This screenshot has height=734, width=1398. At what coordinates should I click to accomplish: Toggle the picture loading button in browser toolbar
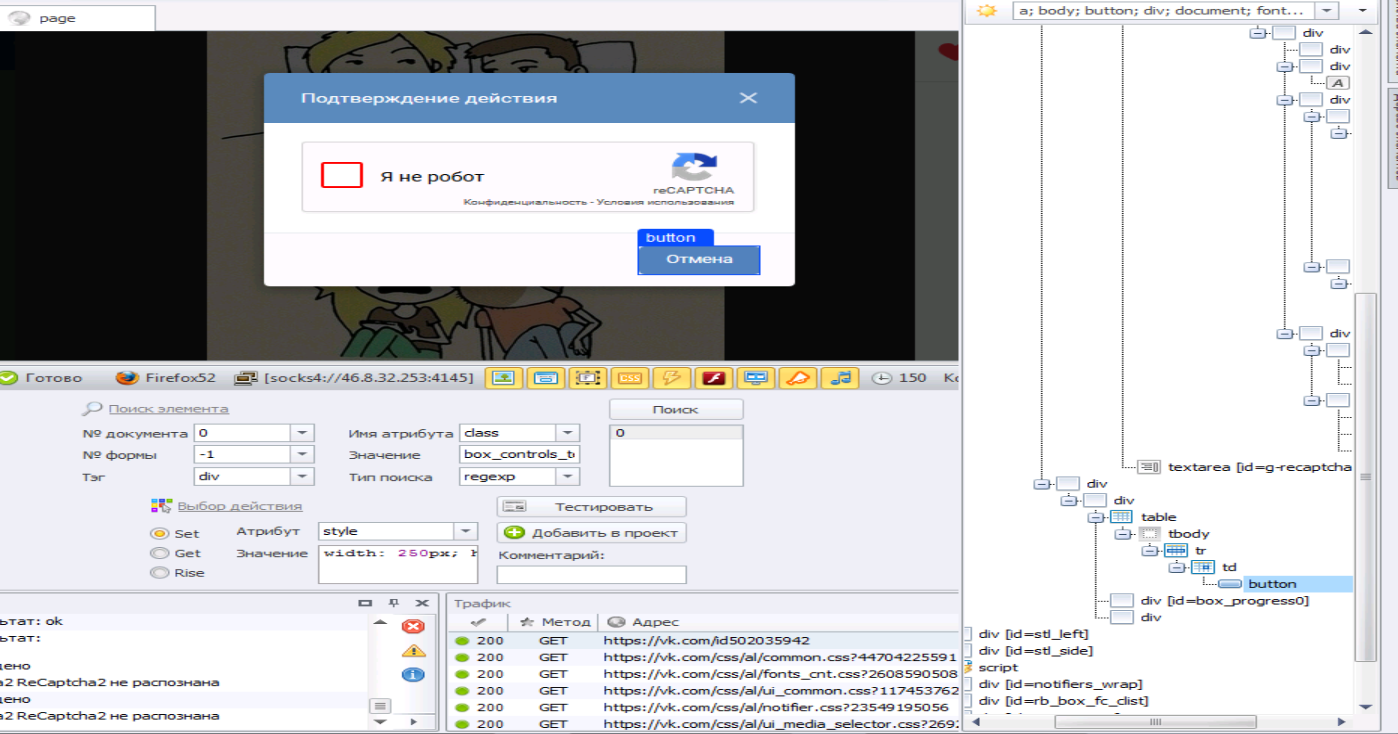(x=504, y=378)
